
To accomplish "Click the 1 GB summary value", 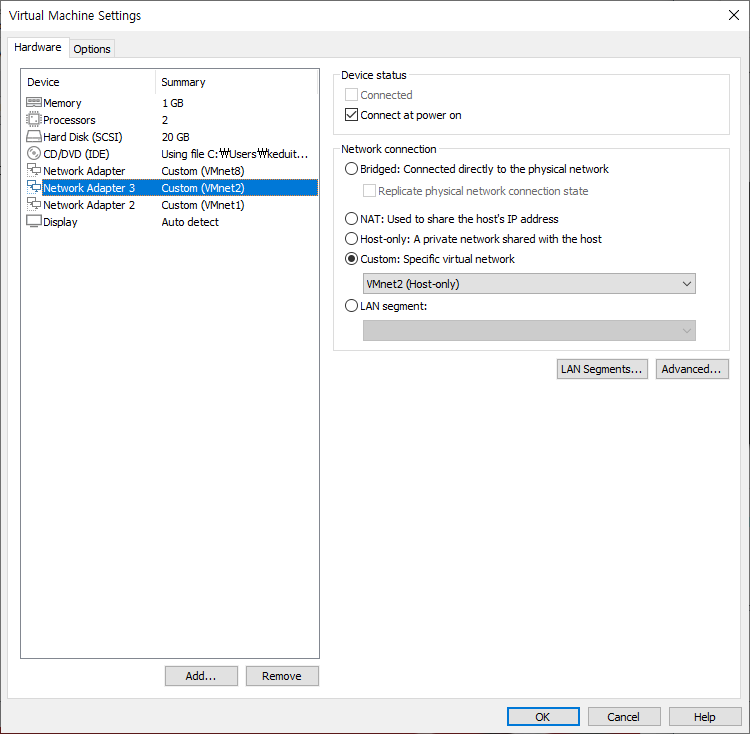I will (x=173, y=103).
